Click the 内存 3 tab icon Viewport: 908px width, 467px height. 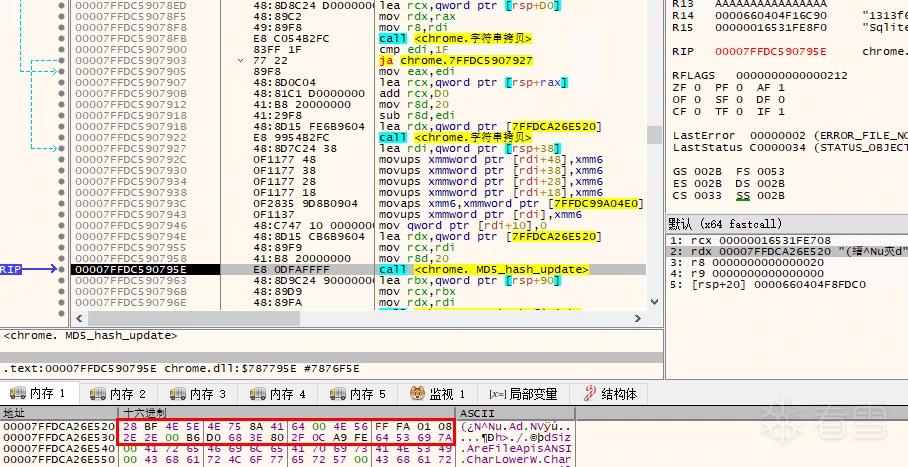178,394
